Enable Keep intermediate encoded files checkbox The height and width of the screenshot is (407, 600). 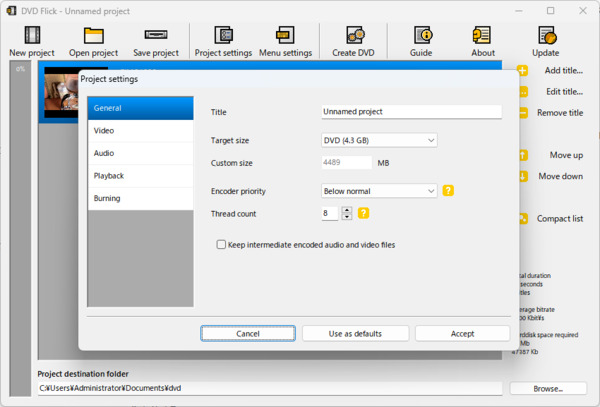coord(221,244)
